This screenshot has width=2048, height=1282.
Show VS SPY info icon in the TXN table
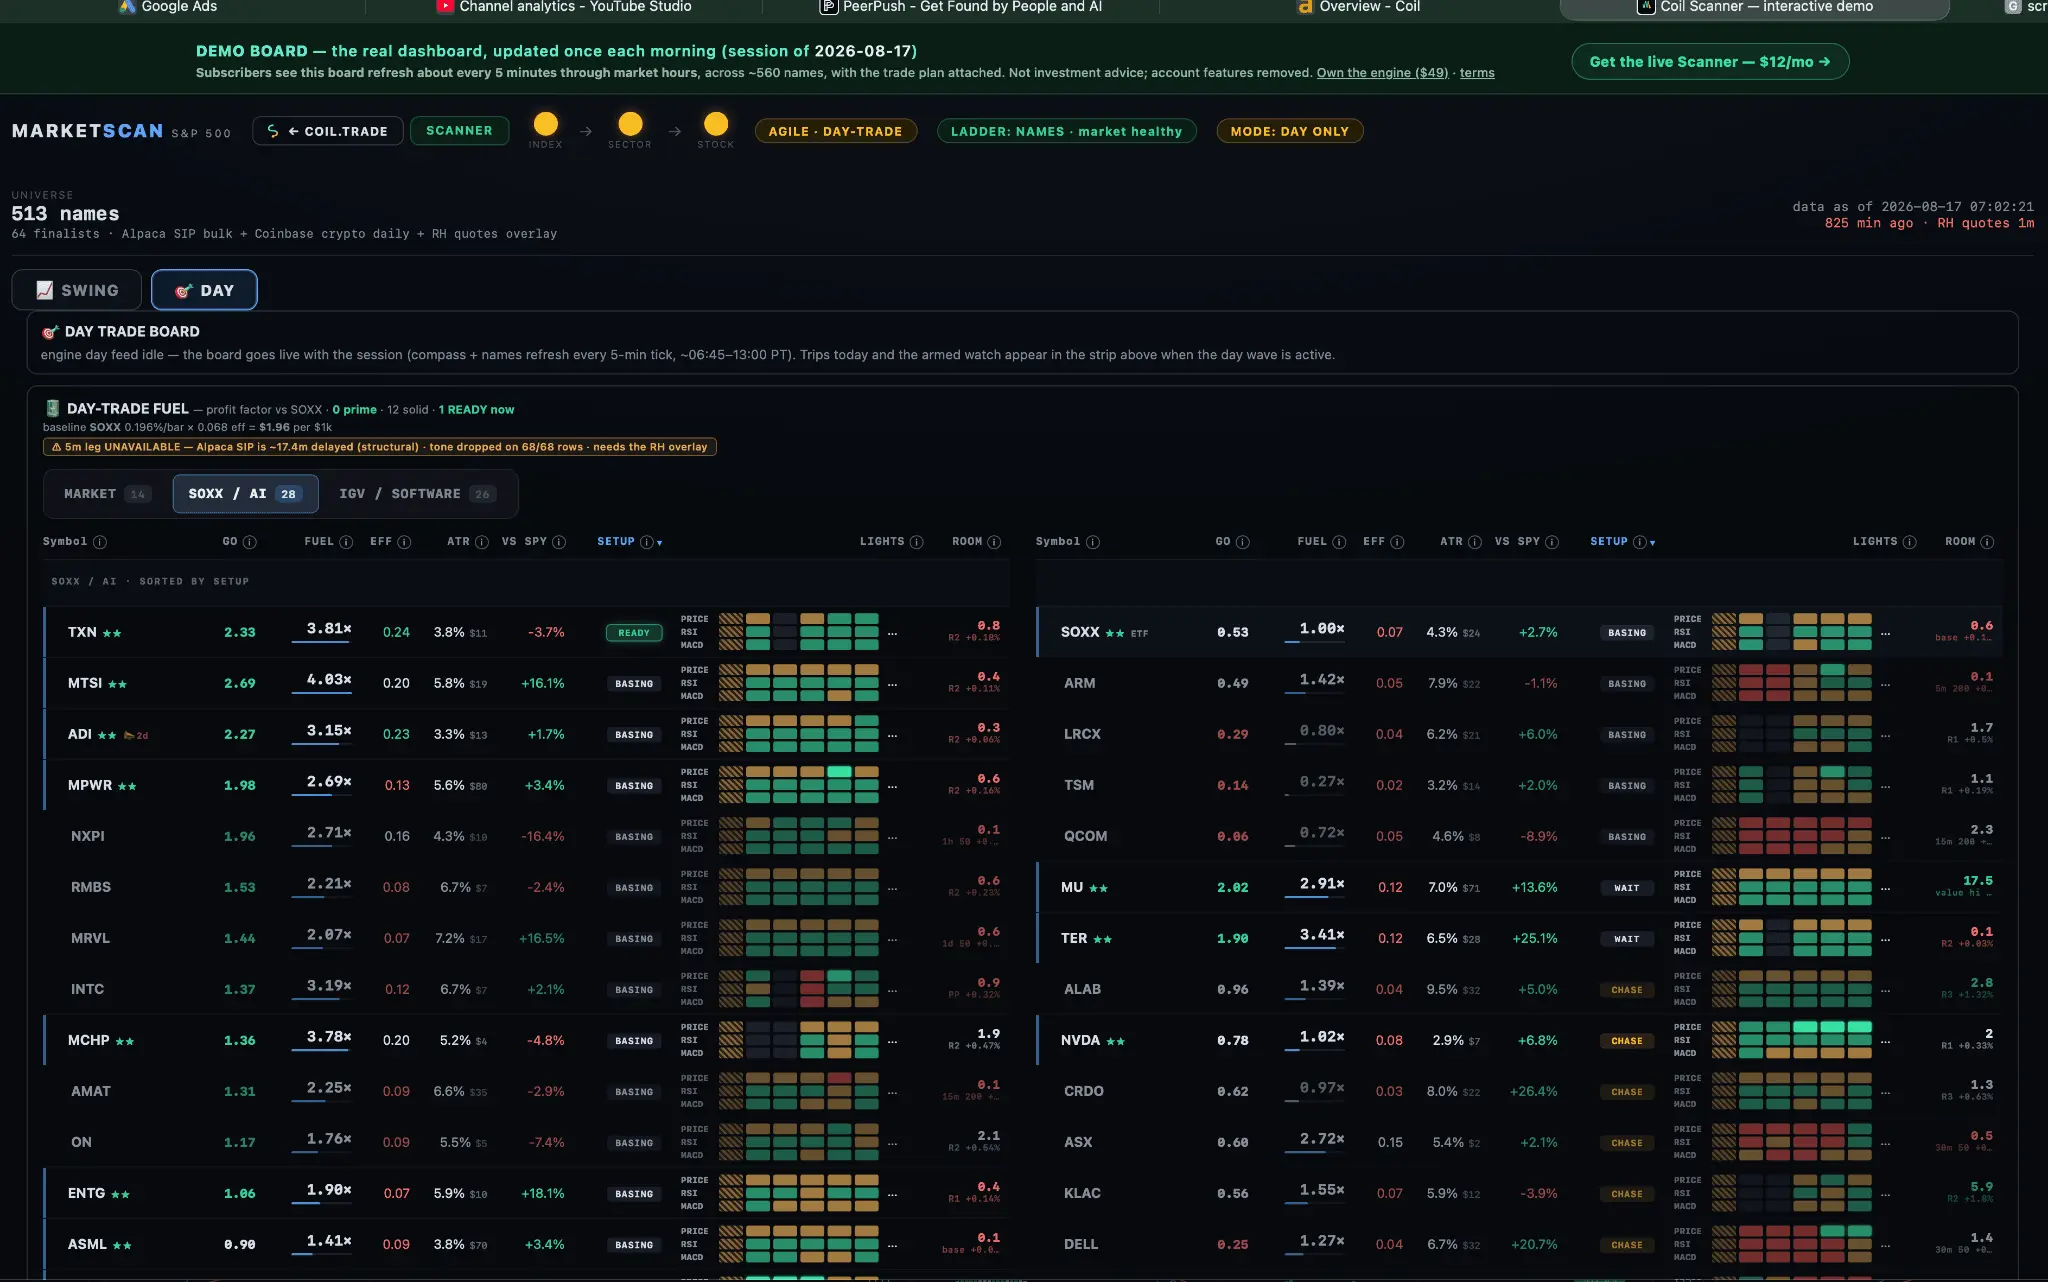click(559, 542)
